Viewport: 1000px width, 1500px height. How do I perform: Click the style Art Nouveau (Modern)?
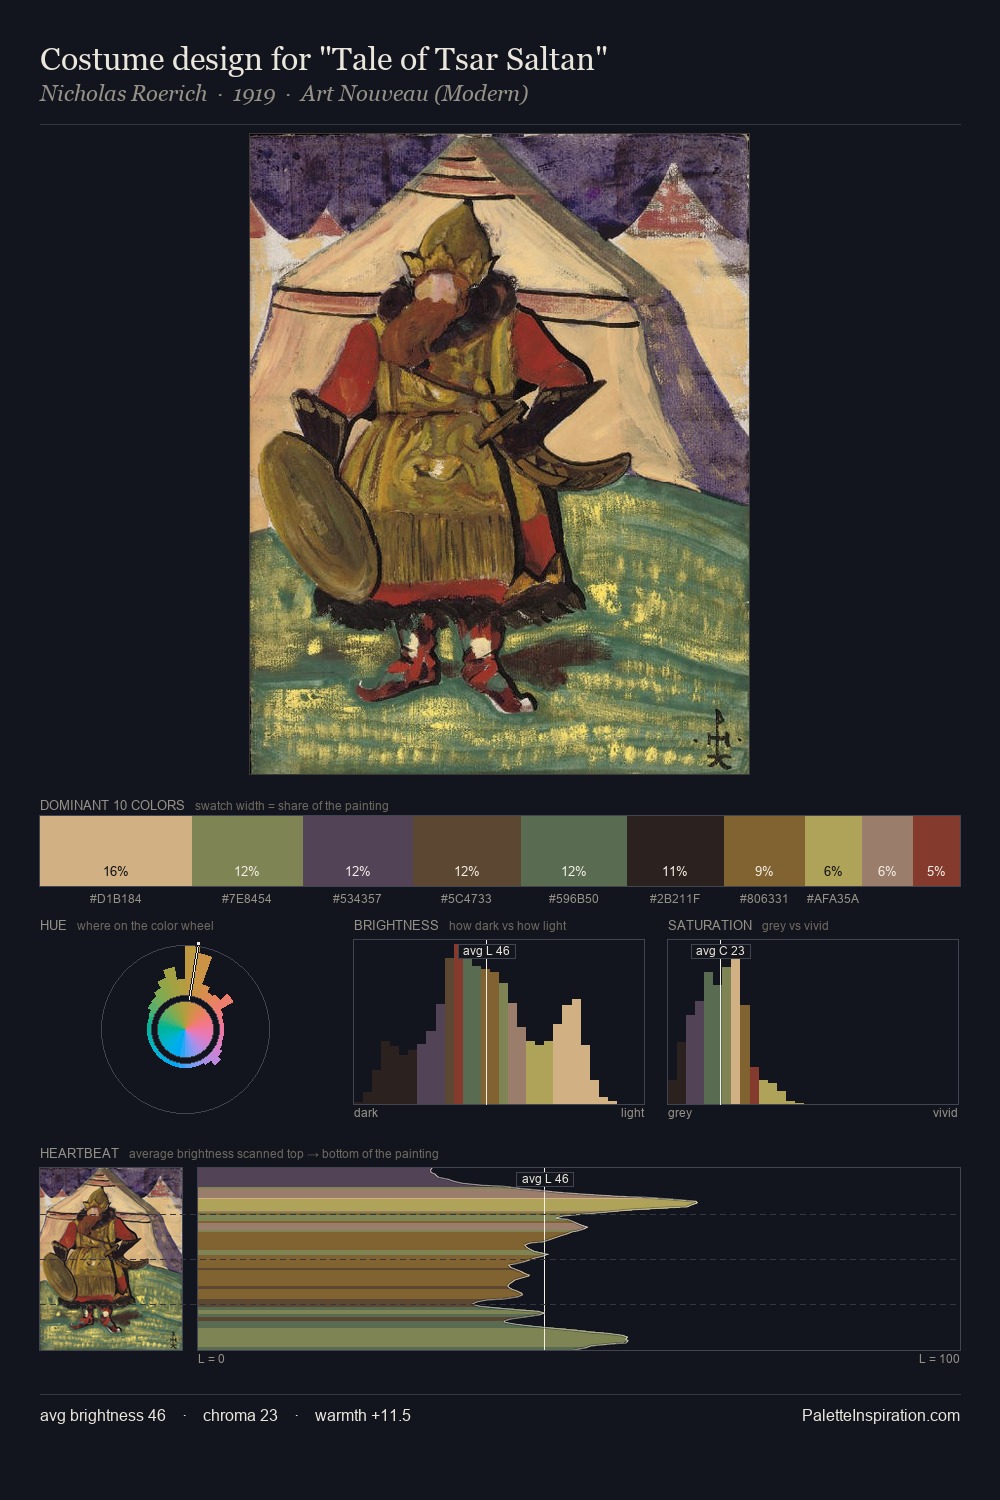click(x=414, y=94)
